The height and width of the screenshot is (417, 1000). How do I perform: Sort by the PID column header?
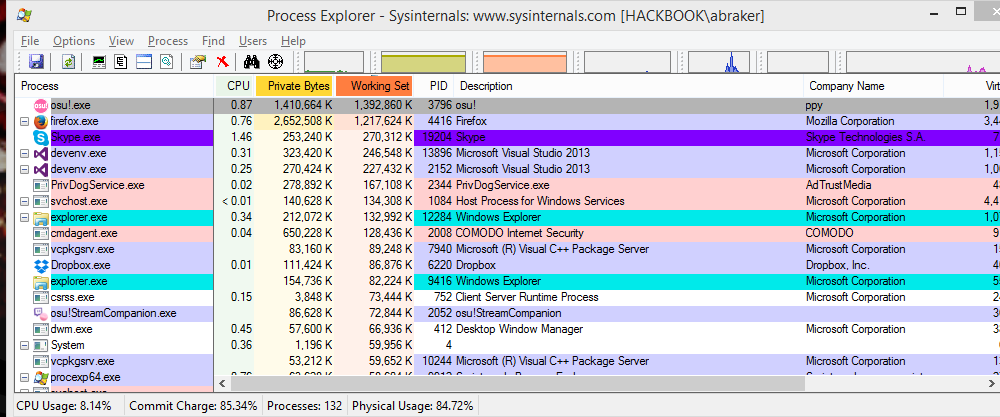coord(434,86)
